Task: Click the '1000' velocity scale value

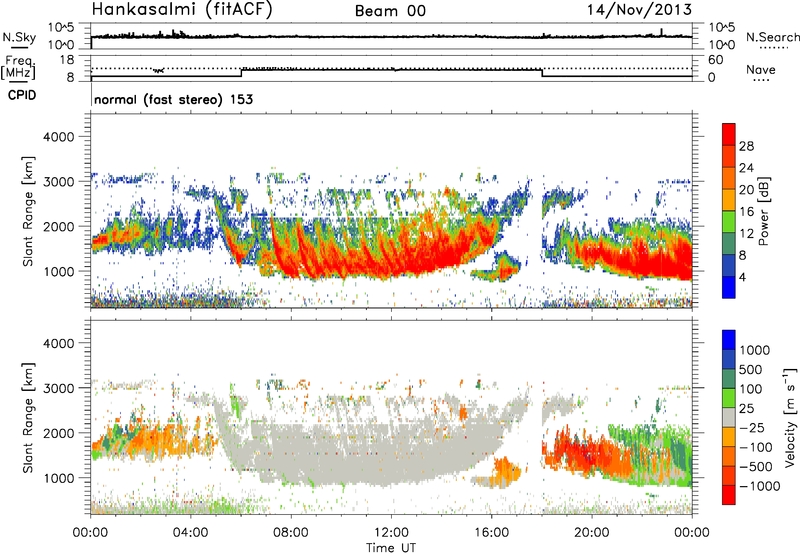Action: tap(755, 350)
